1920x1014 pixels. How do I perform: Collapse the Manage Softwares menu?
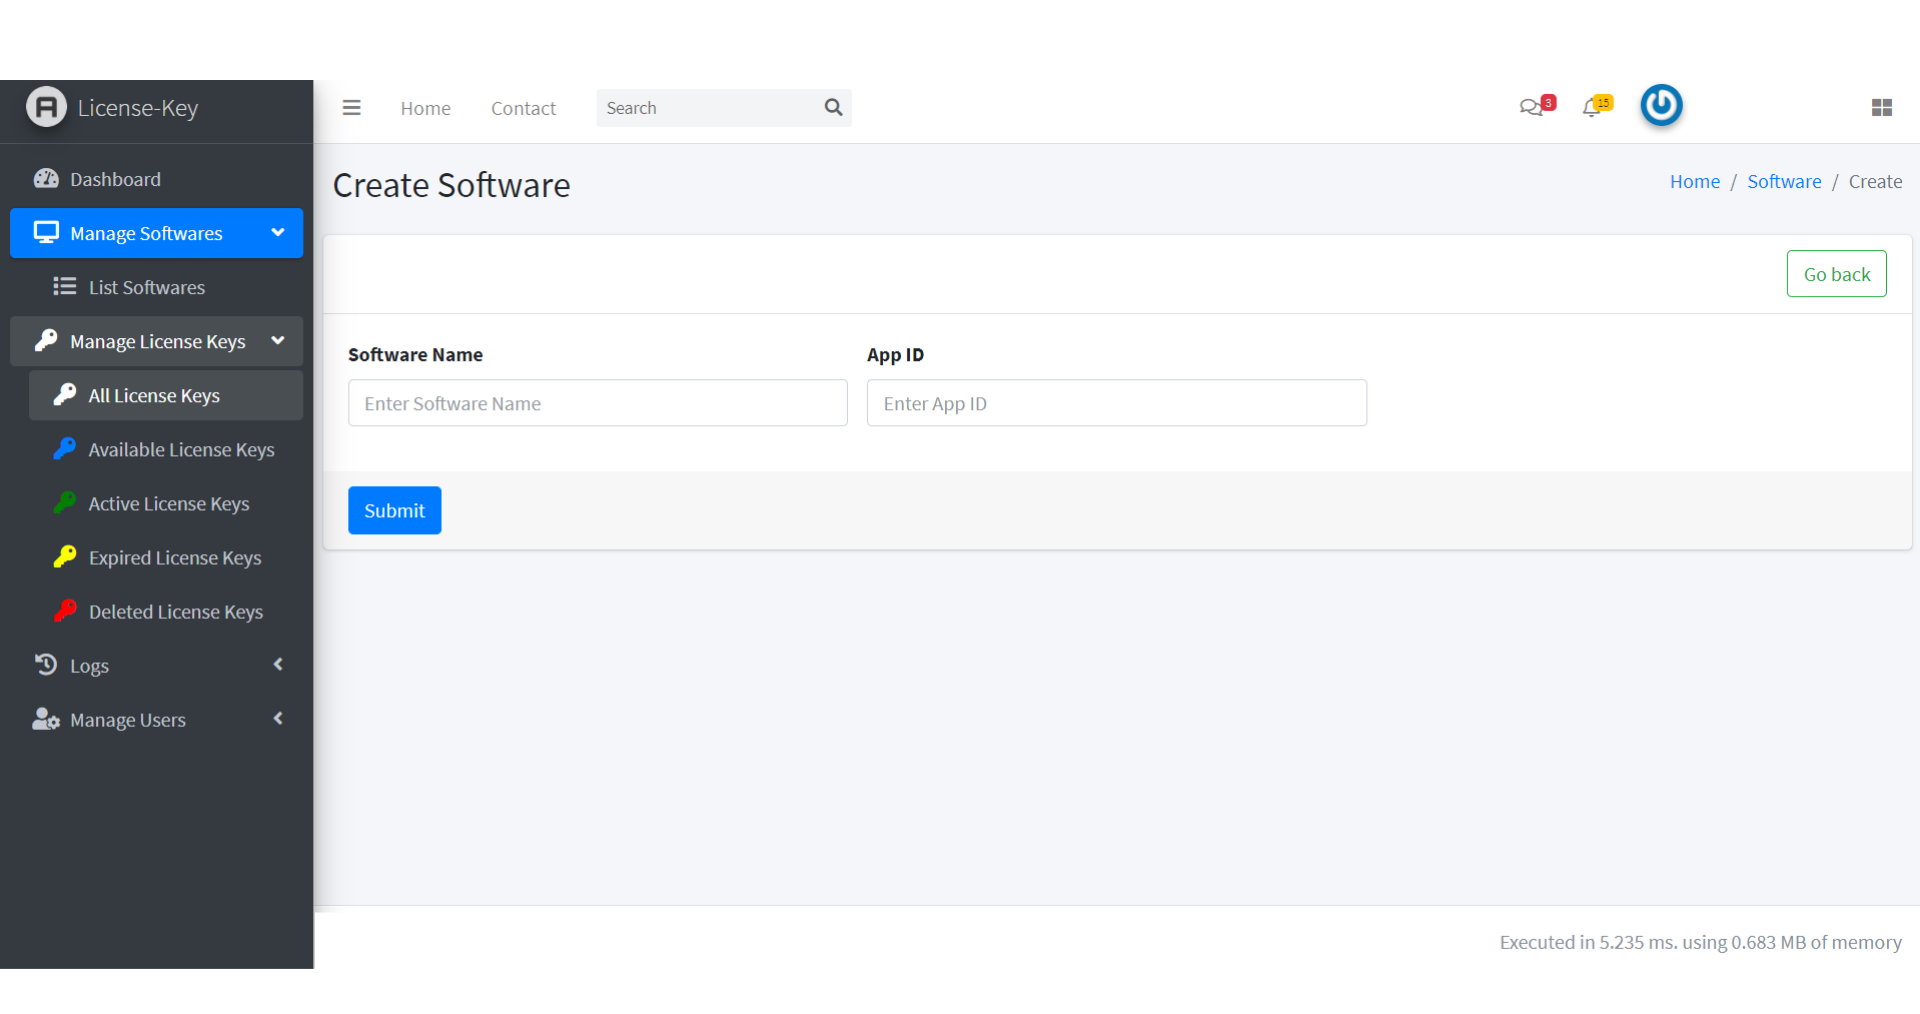coord(156,234)
